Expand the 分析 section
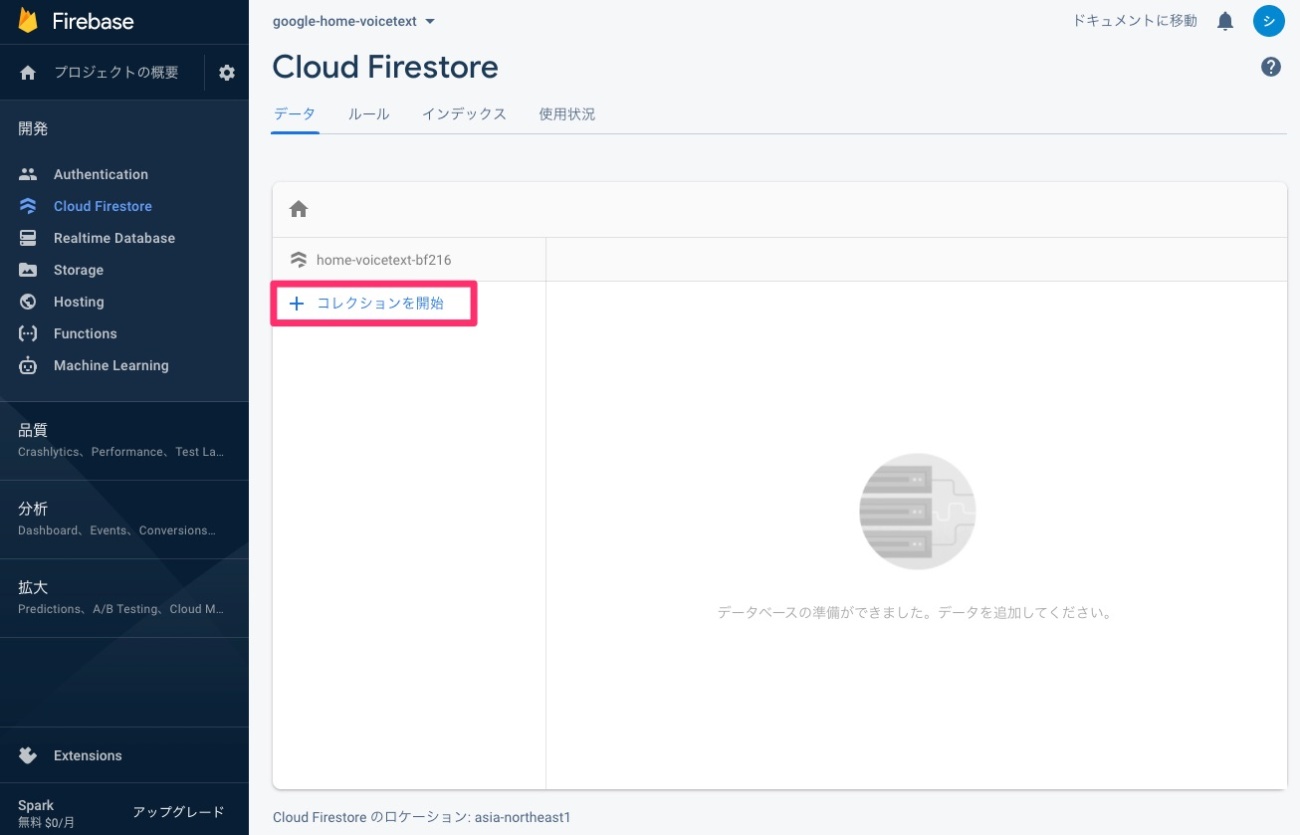The height and width of the screenshot is (835, 1300). click(124, 519)
